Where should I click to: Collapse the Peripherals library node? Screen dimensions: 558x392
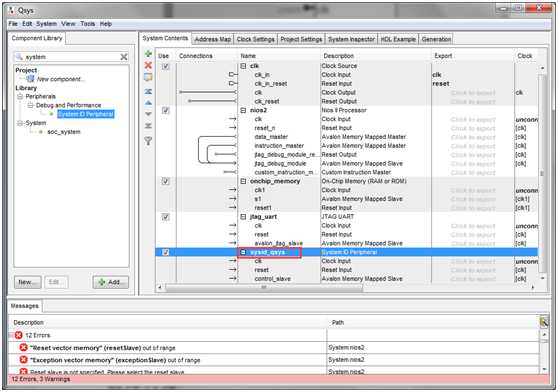20,96
